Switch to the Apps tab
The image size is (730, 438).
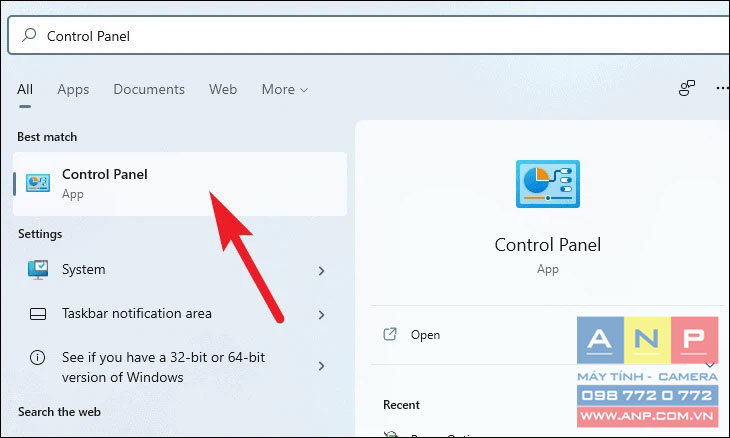(x=73, y=89)
